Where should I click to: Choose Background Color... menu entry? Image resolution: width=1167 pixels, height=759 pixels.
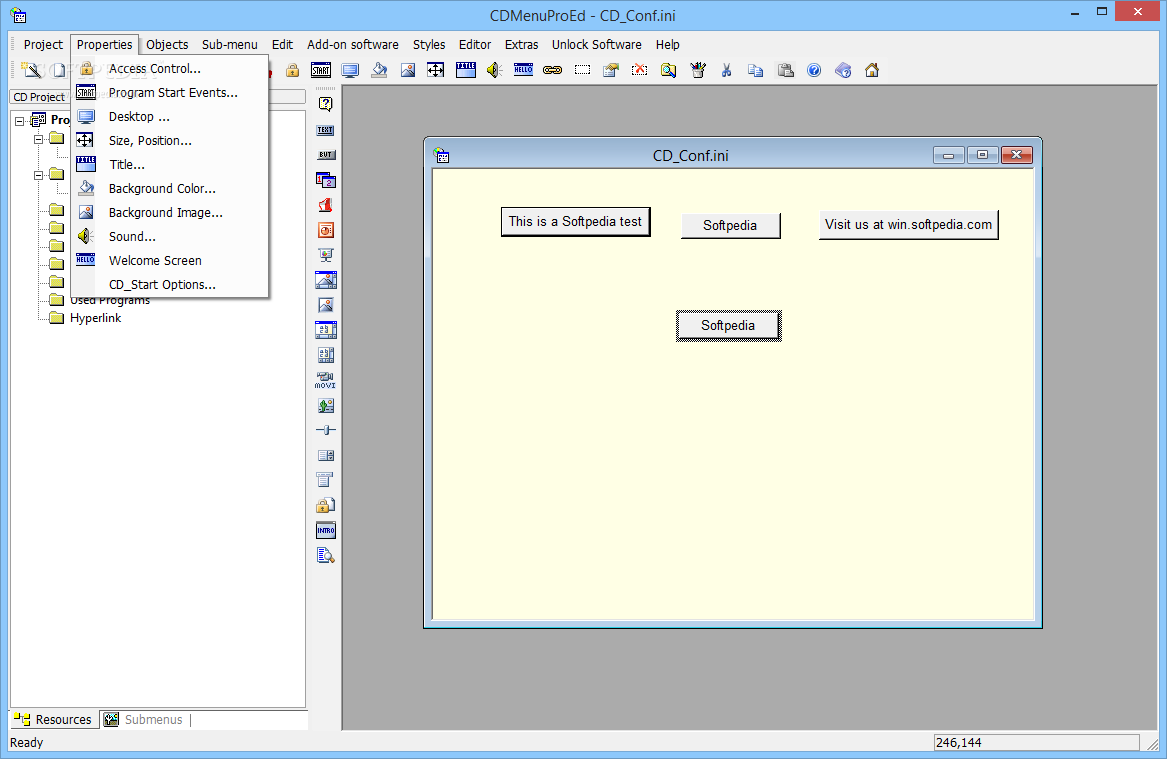[170, 188]
